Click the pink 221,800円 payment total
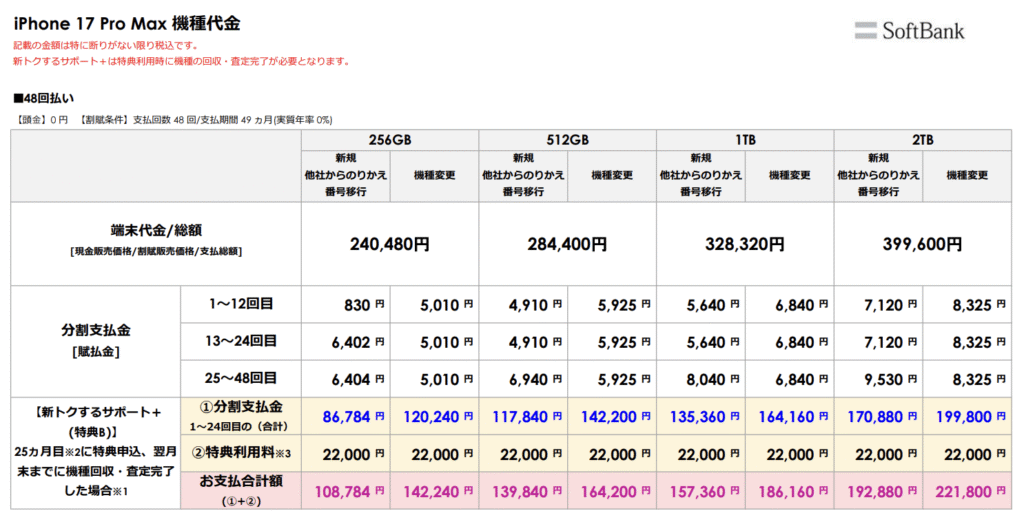The height and width of the screenshot is (522, 1024). pyautogui.click(x=964, y=491)
